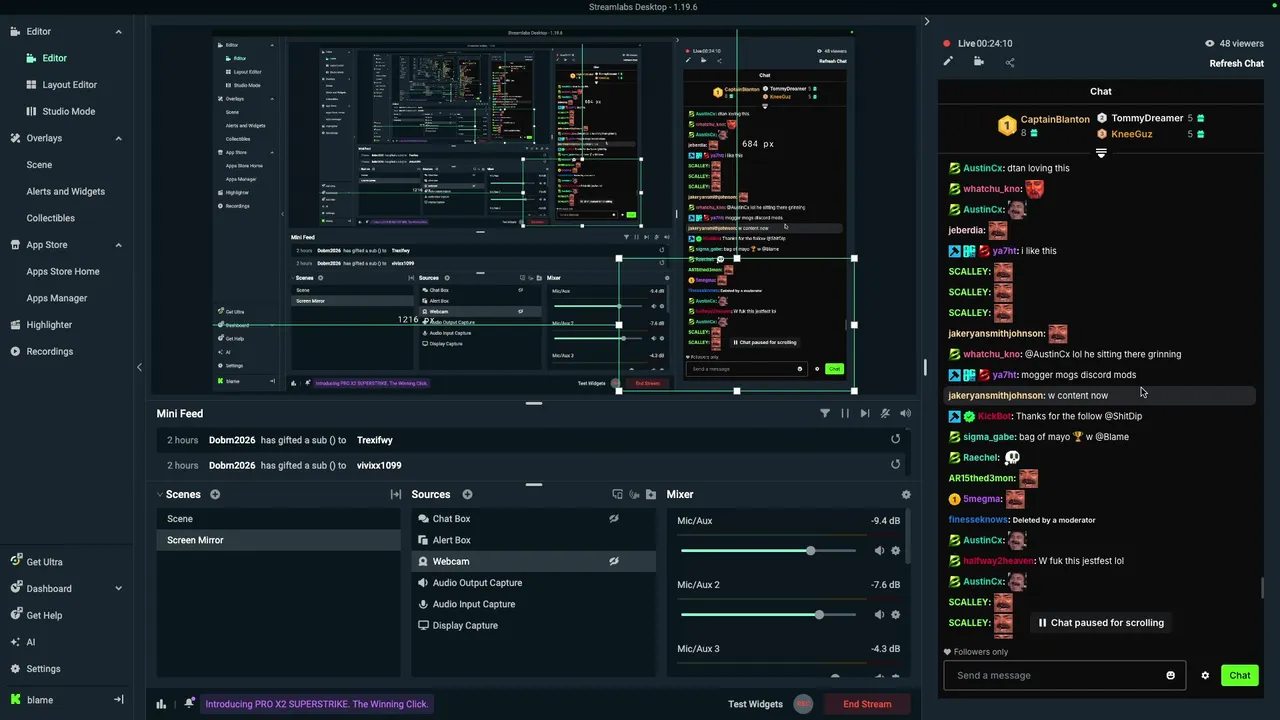Collapse the App Store sidebar section
Image resolution: width=1280 pixels, height=720 pixels.
coord(118,245)
